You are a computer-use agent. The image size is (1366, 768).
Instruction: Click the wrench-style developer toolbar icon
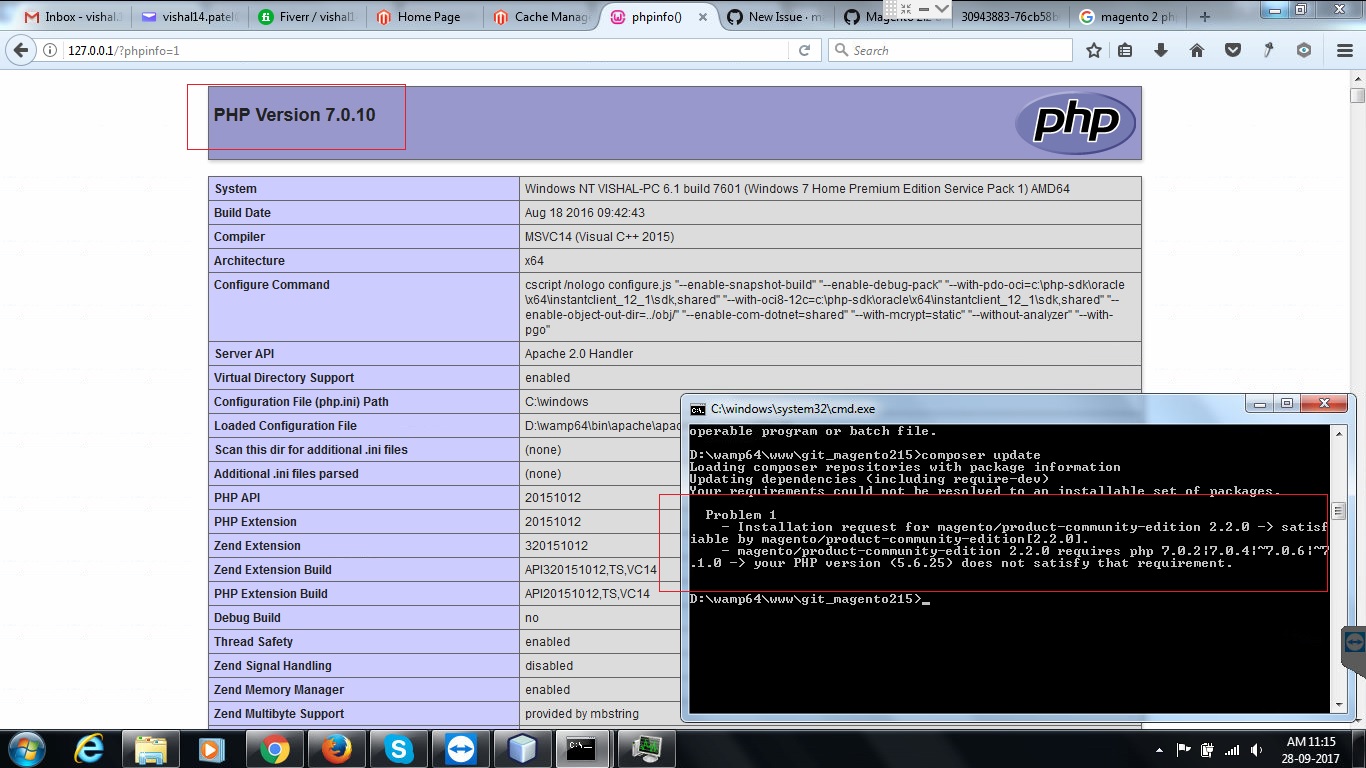point(1268,50)
